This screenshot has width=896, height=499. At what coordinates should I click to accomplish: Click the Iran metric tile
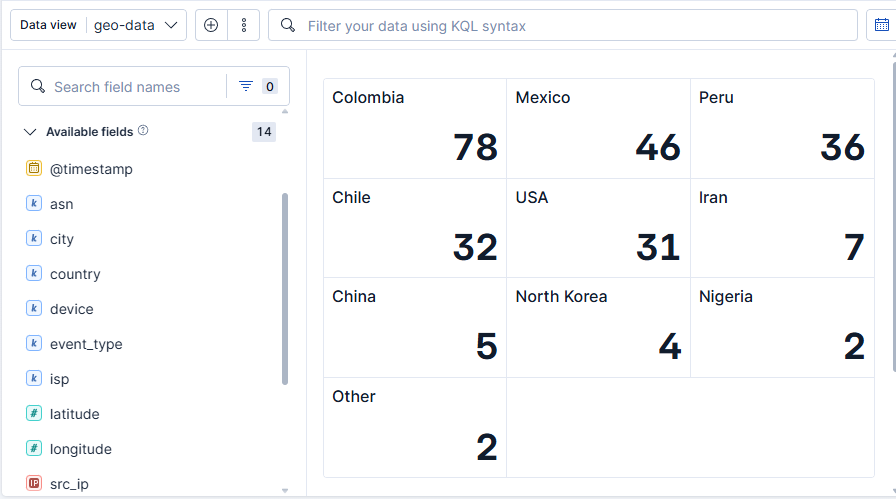[x=782, y=228]
